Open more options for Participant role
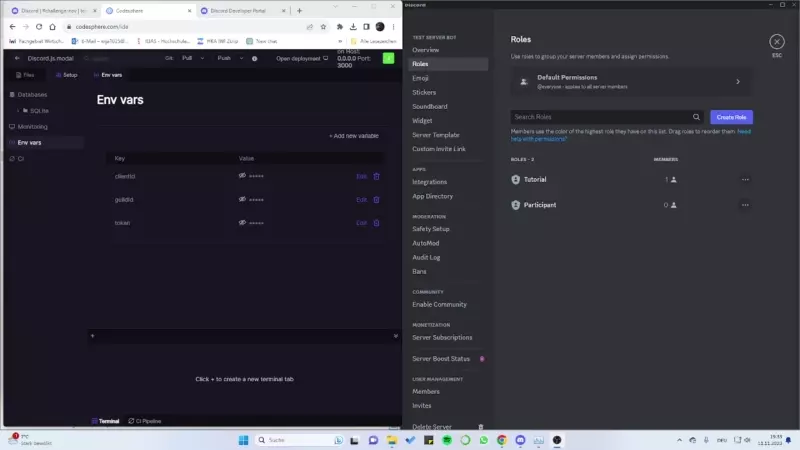Screen dimensions: 800x450 745,205
